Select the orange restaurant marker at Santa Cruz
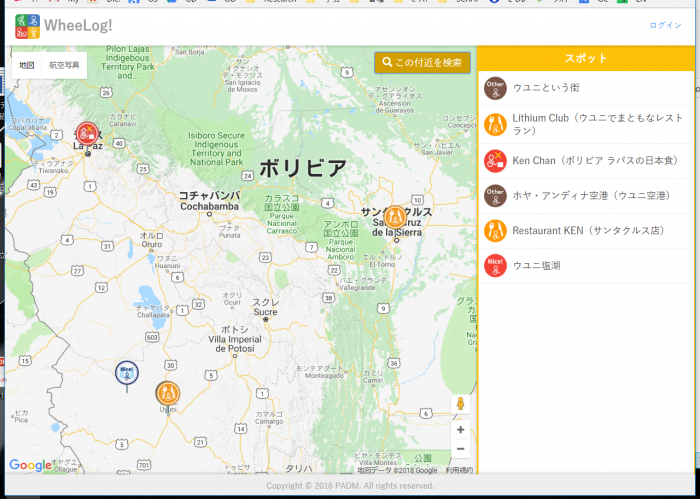 click(395, 217)
